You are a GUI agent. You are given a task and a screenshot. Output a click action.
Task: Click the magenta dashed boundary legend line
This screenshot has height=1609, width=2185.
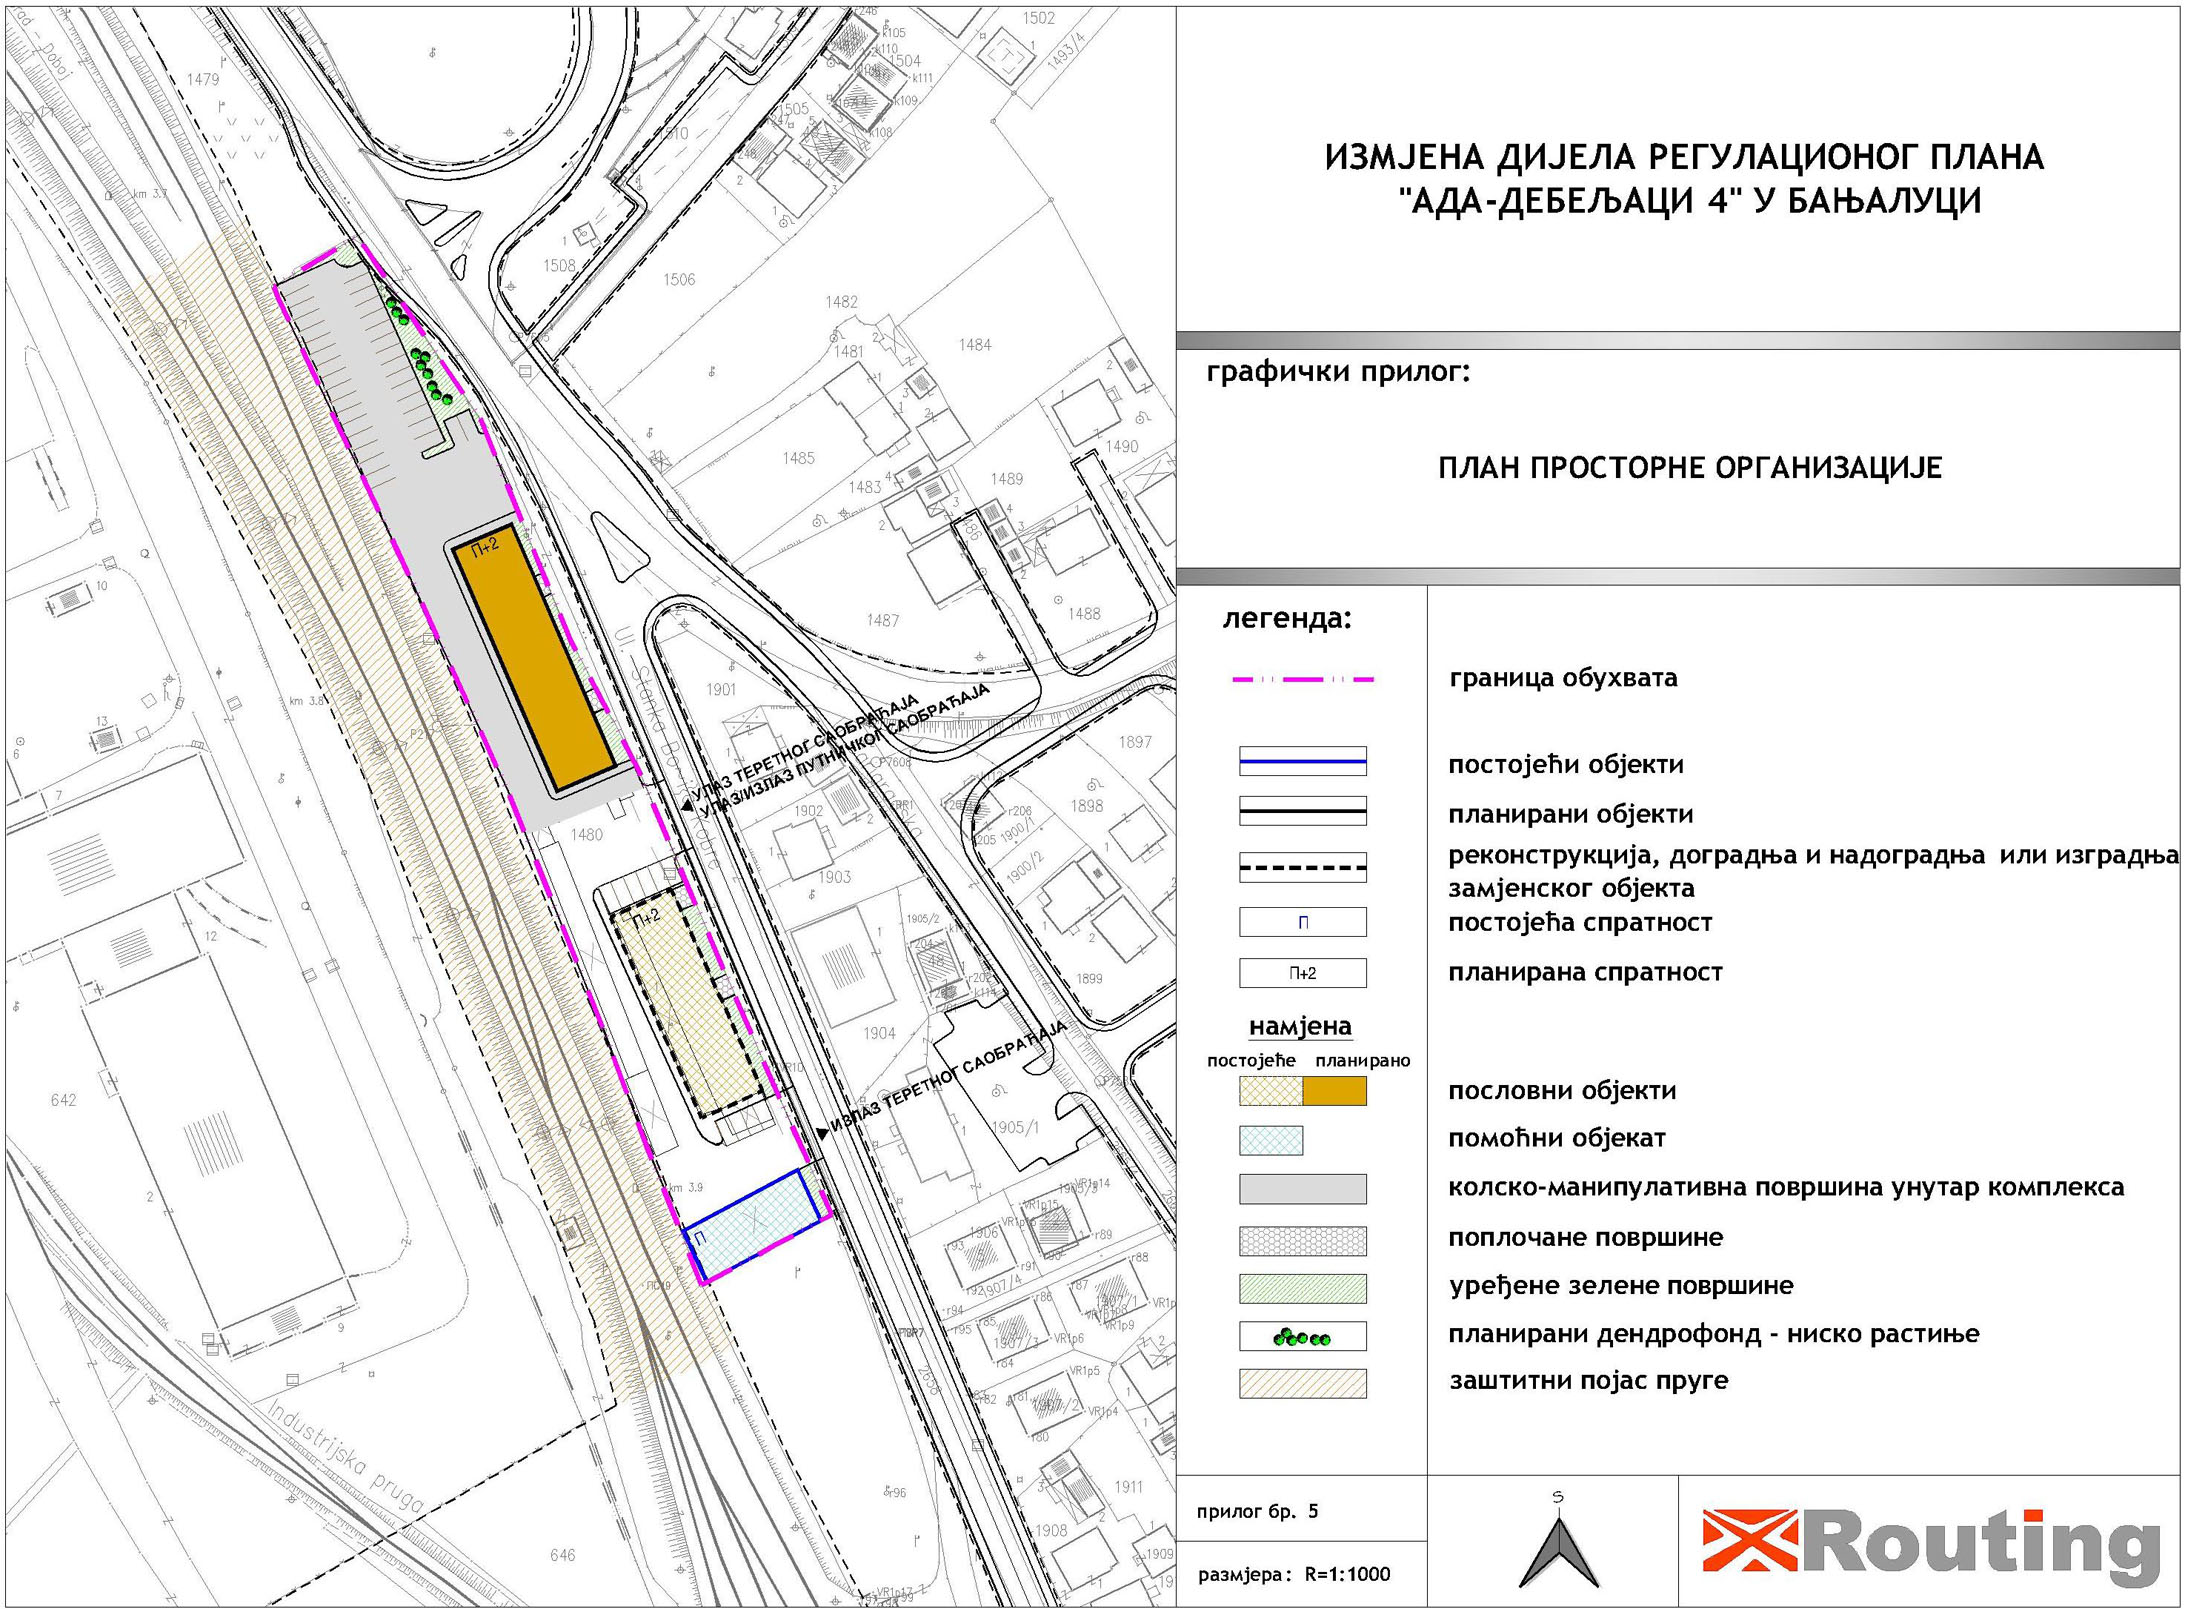pyautogui.click(x=1302, y=680)
